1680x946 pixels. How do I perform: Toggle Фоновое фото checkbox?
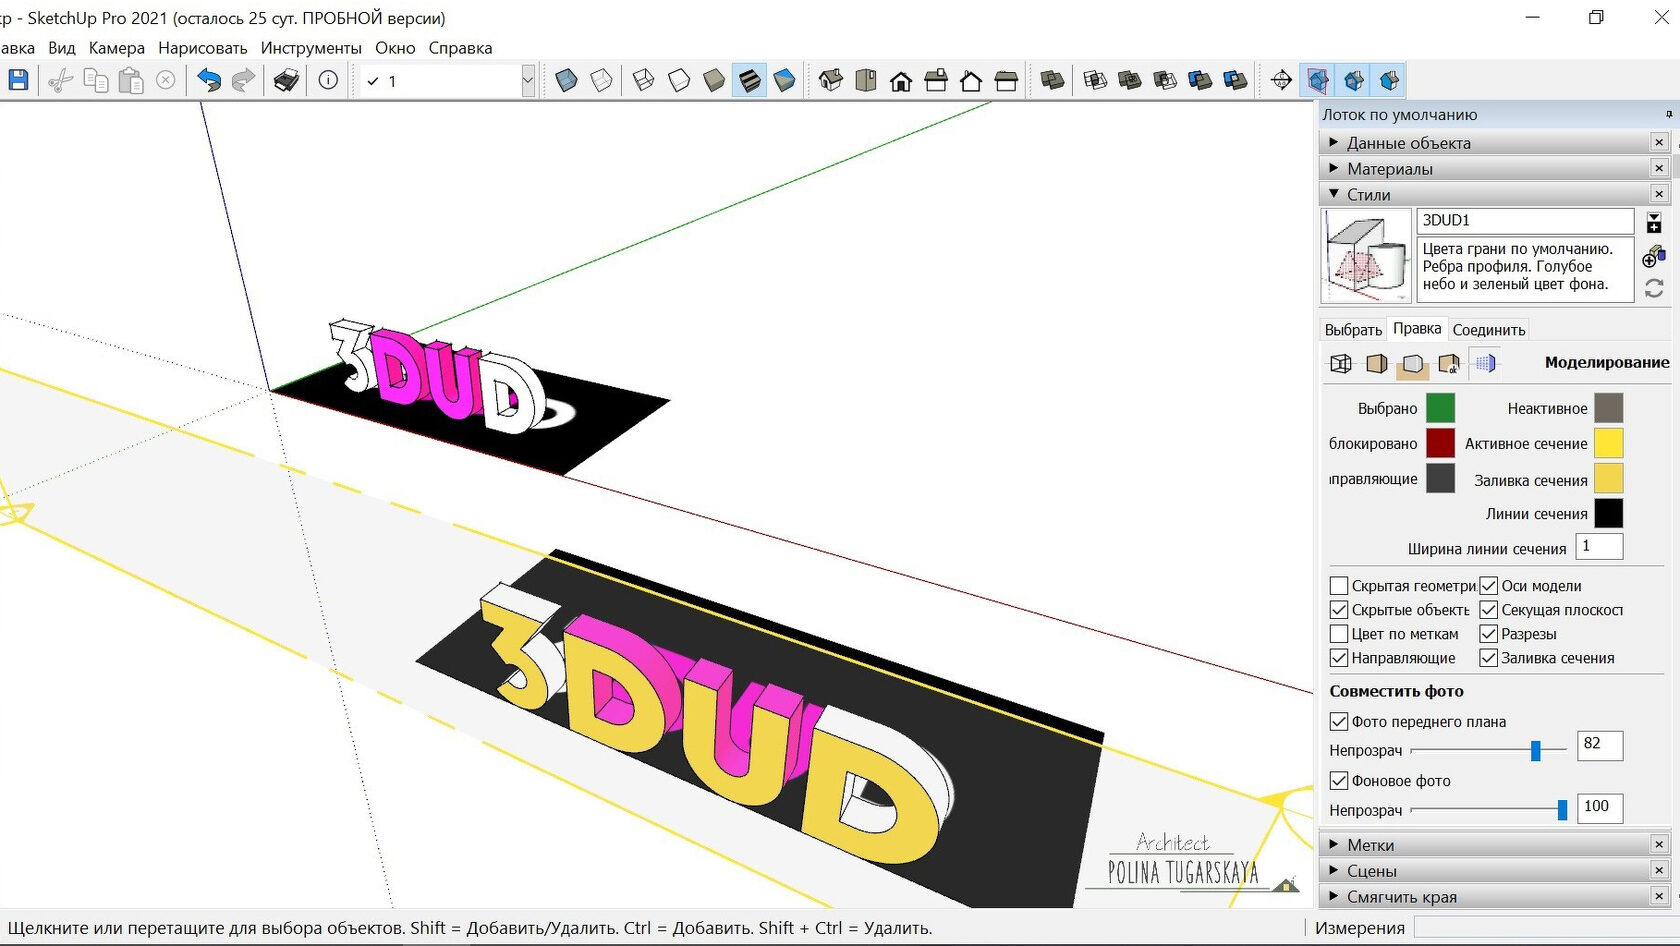[x=1339, y=780]
